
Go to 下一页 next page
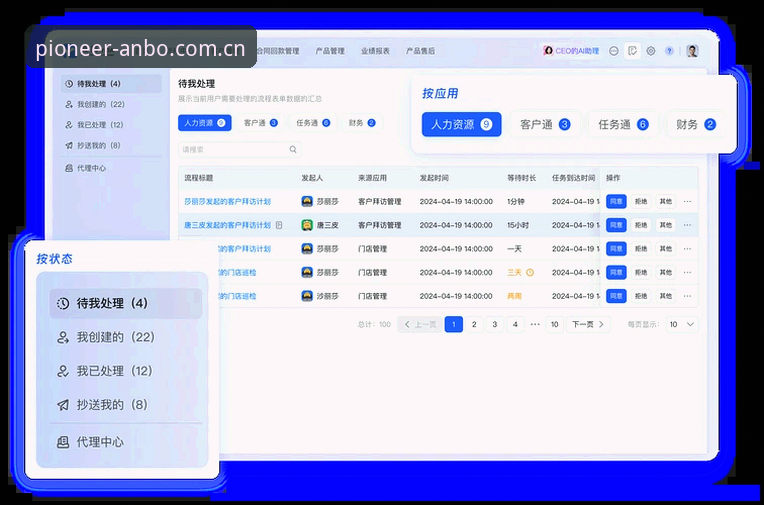(x=588, y=325)
